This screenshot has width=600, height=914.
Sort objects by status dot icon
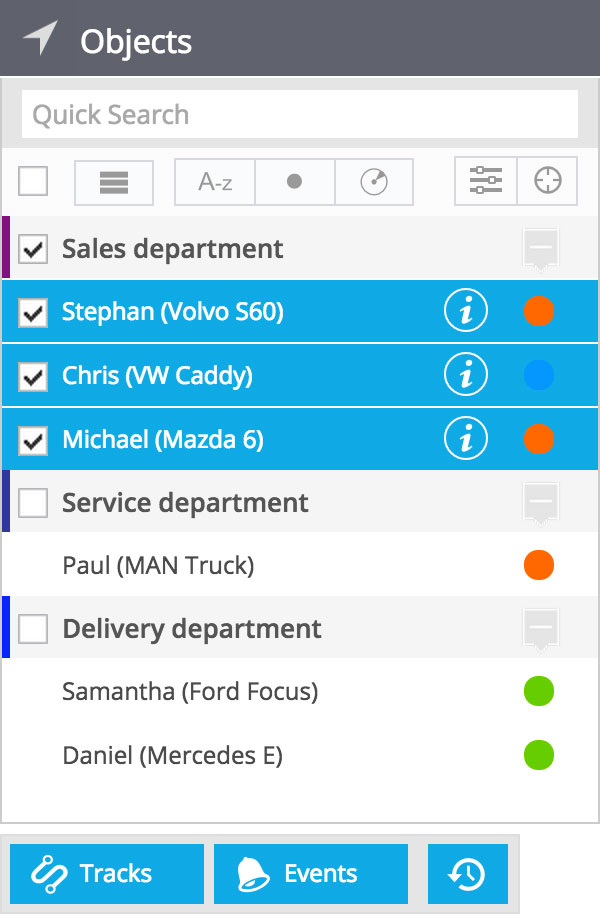pos(295,182)
